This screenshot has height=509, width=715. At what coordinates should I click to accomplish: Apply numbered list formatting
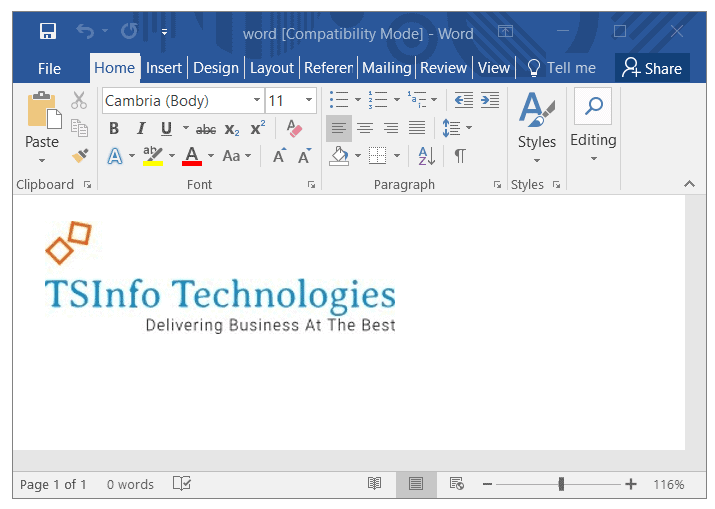pyautogui.click(x=378, y=100)
